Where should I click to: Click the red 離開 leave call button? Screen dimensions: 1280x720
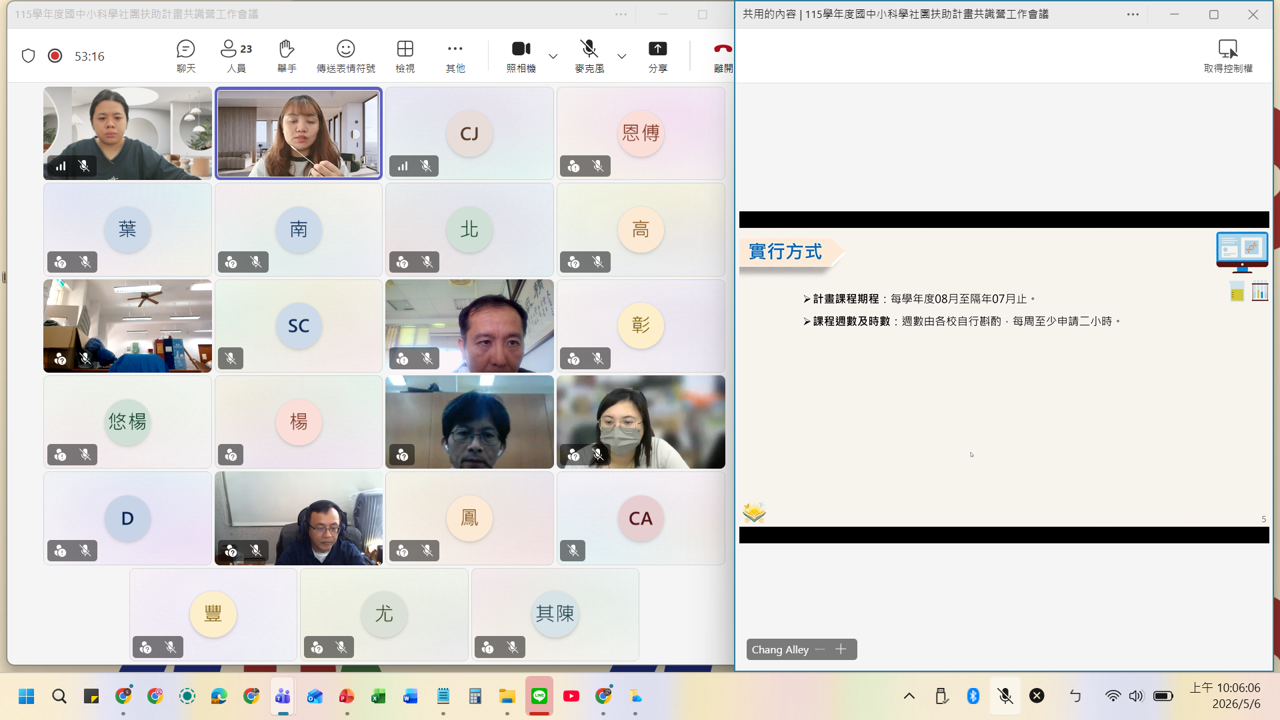click(x=722, y=56)
